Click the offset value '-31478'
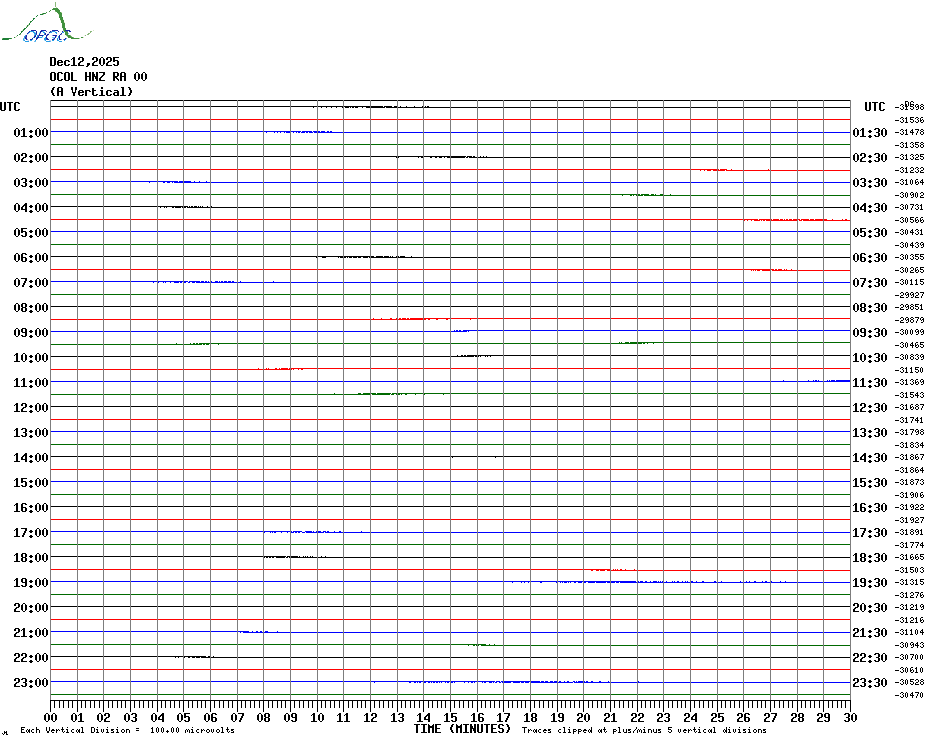 pyautogui.click(x=909, y=132)
